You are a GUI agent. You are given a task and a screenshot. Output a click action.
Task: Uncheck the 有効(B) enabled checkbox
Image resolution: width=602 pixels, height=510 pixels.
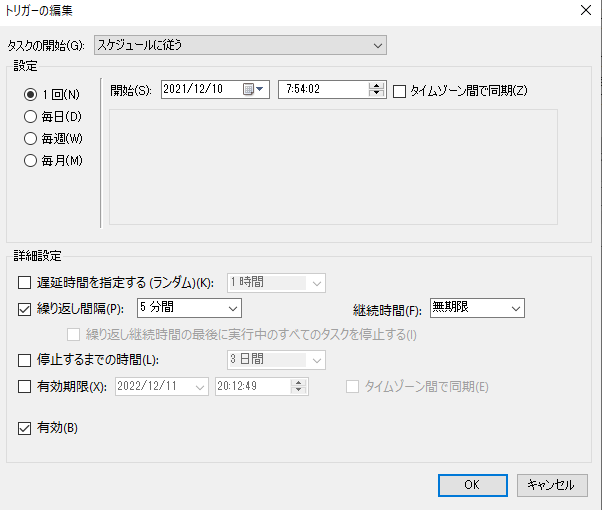(x=25, y=428)
